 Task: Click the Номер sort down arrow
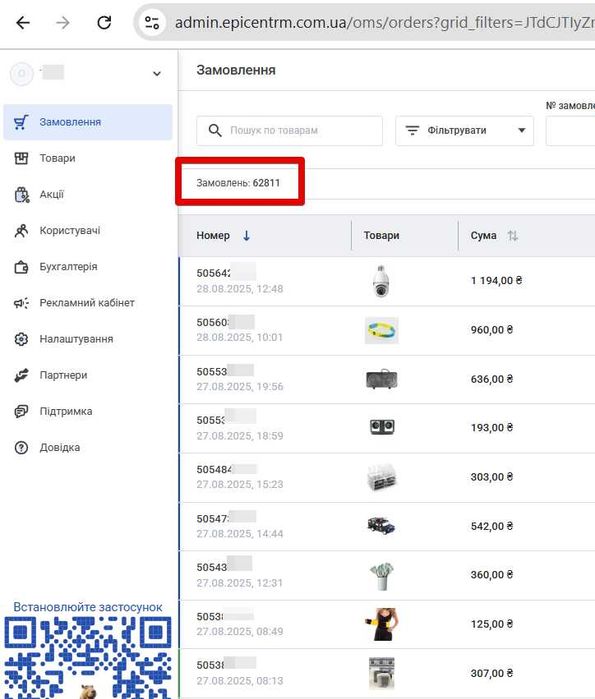[x=246, y=235]
